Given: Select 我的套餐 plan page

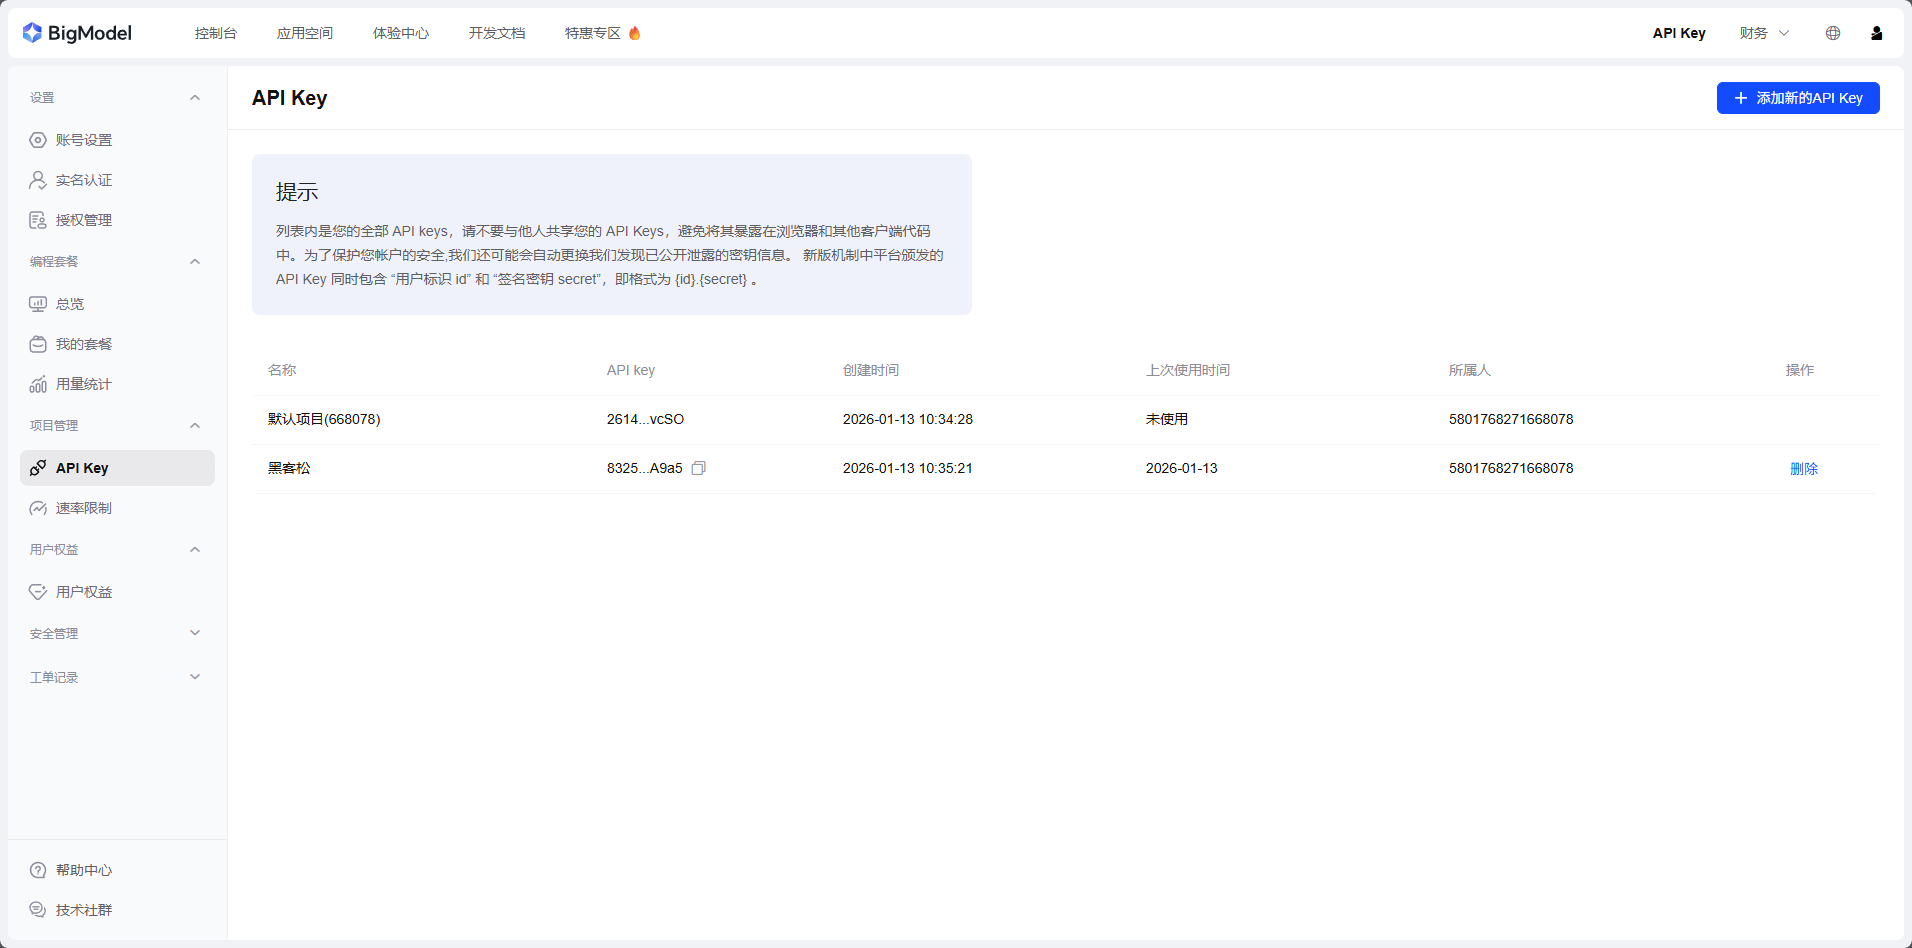Looking at the screenshot, I should (x=84, y=344).
